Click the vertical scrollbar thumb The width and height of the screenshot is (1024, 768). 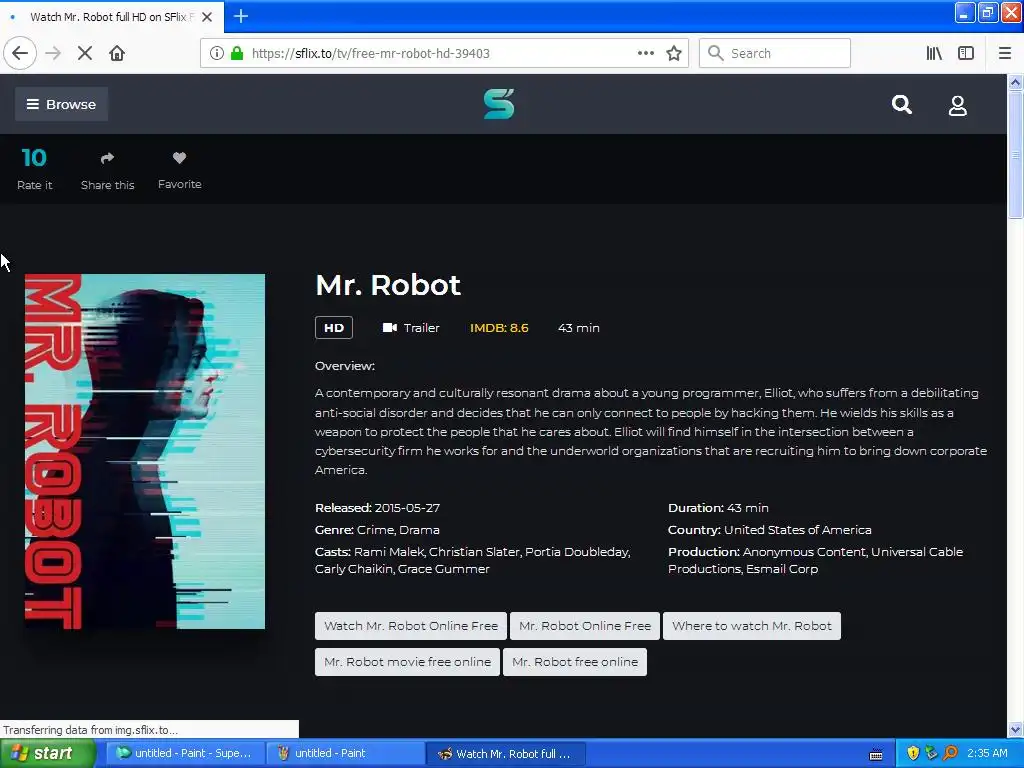coord(1015,155)
